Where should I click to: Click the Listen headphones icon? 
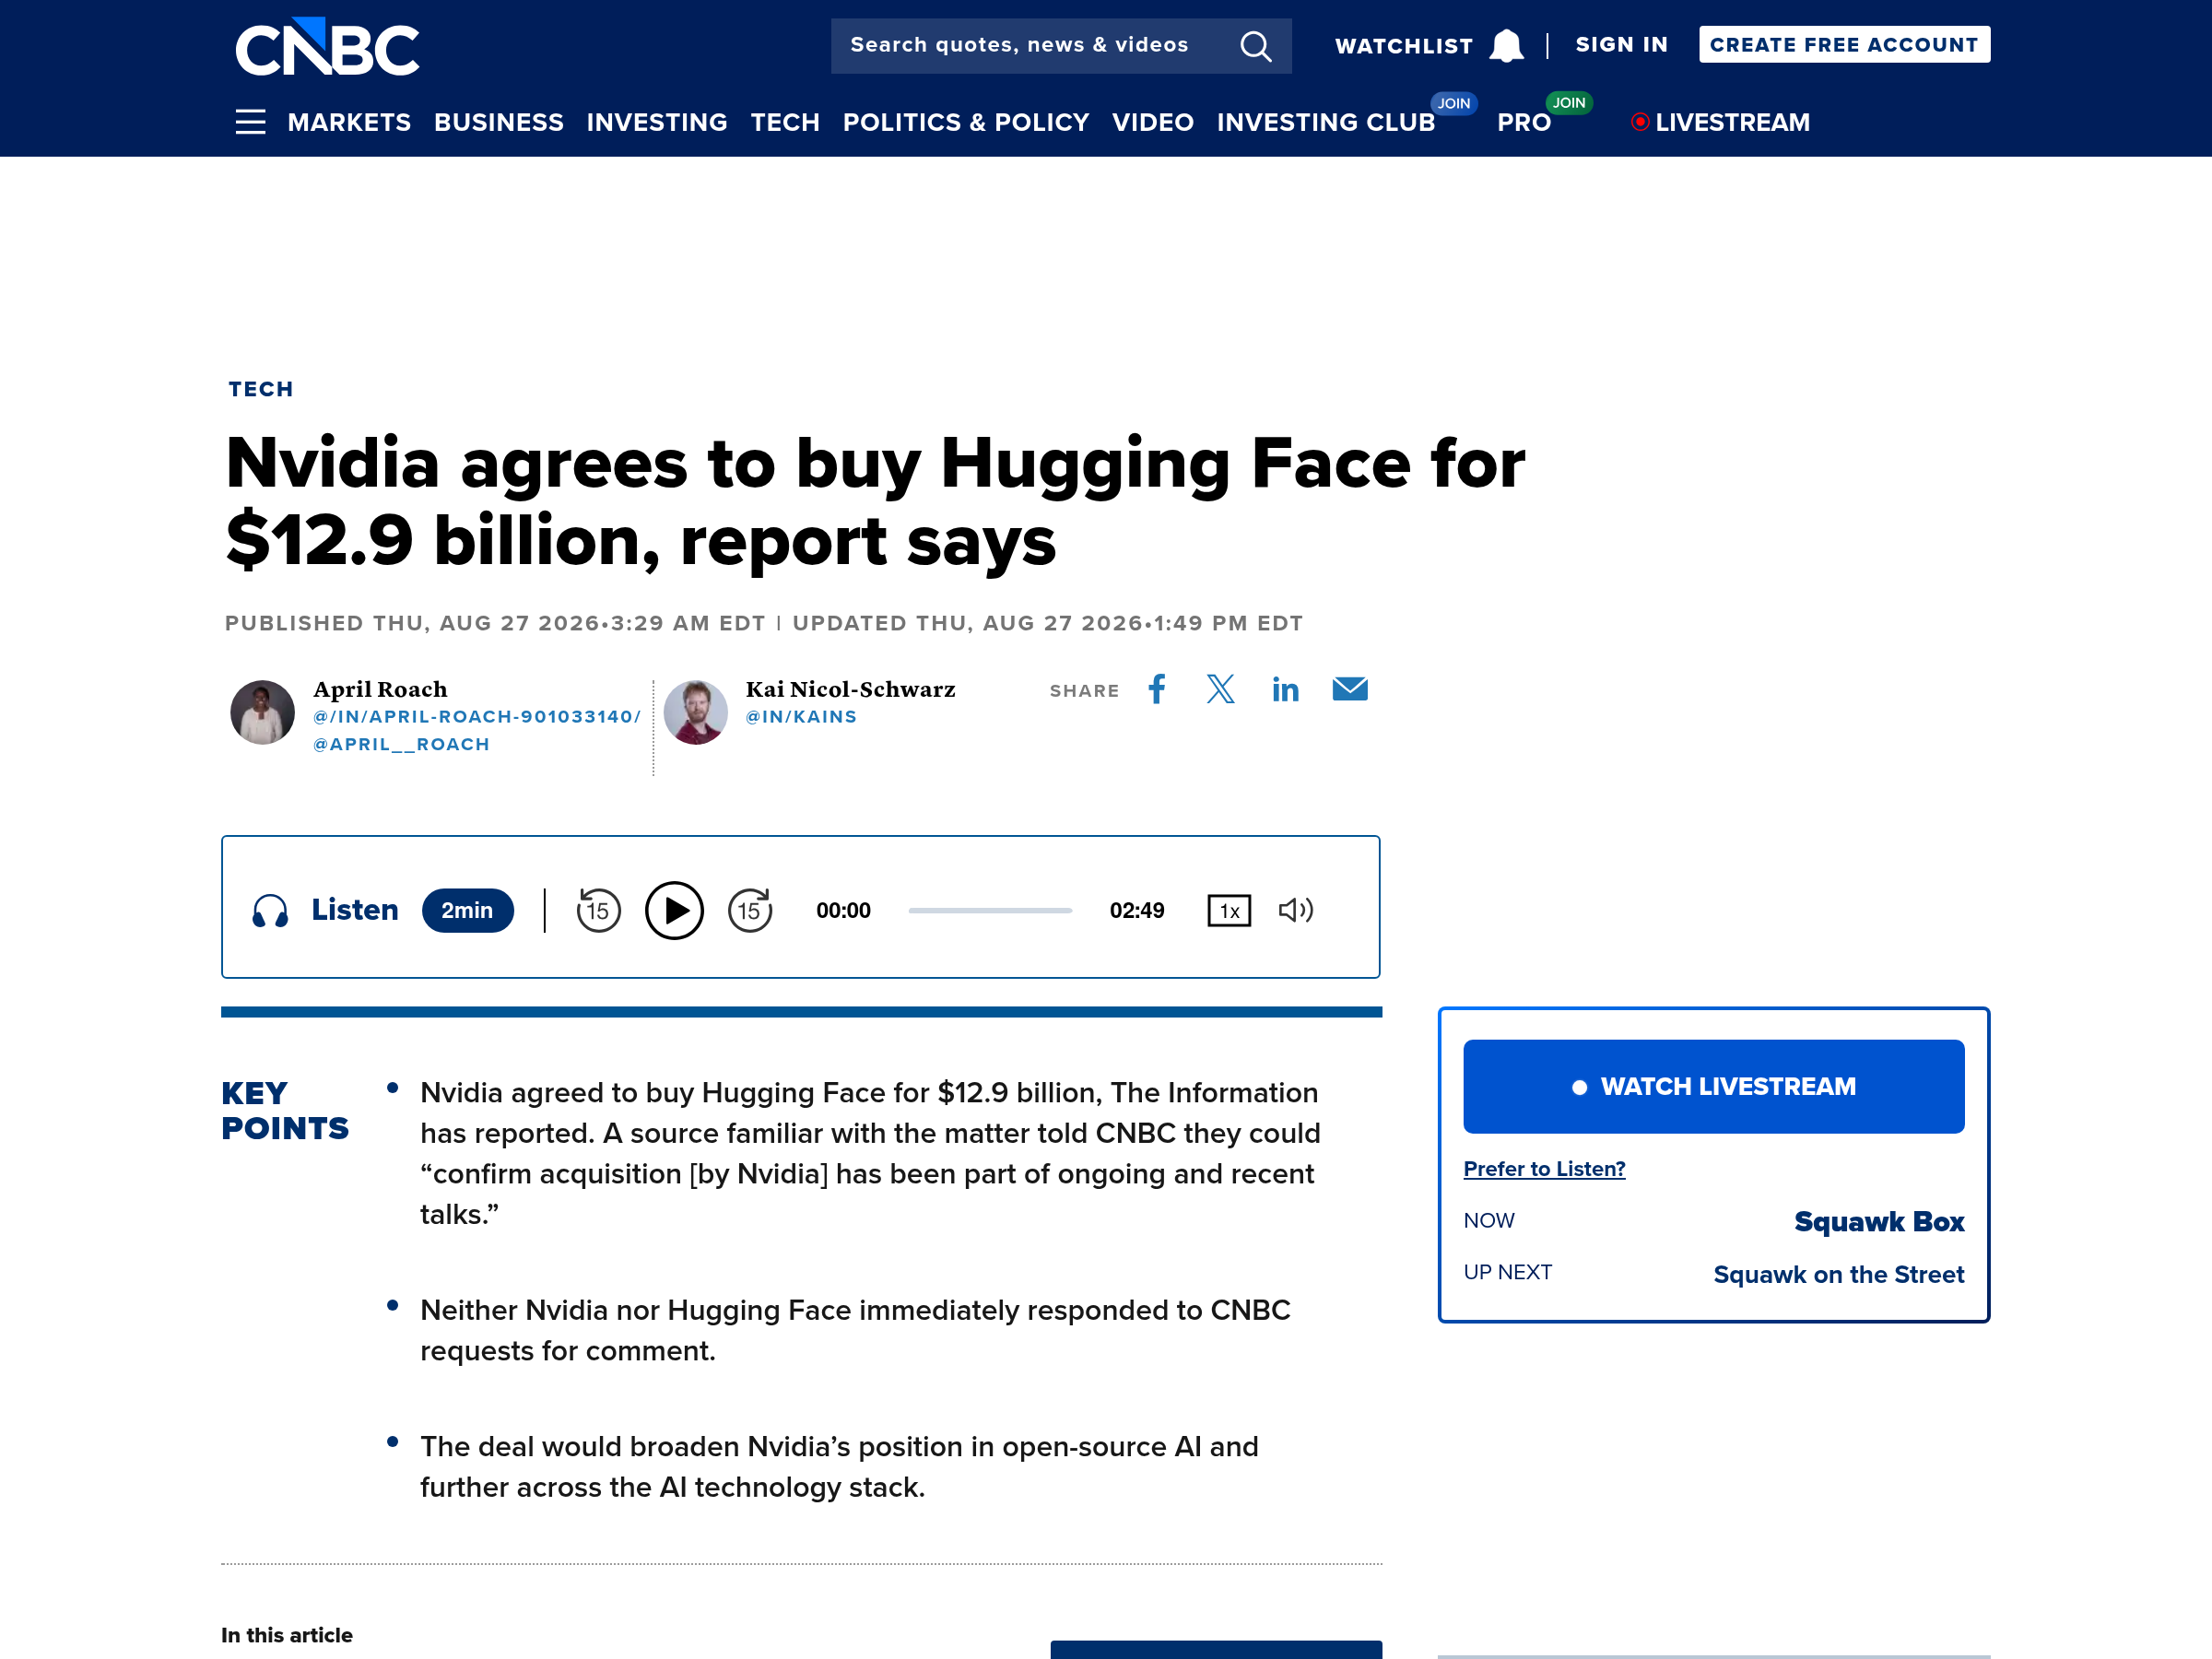click(270, 910)
